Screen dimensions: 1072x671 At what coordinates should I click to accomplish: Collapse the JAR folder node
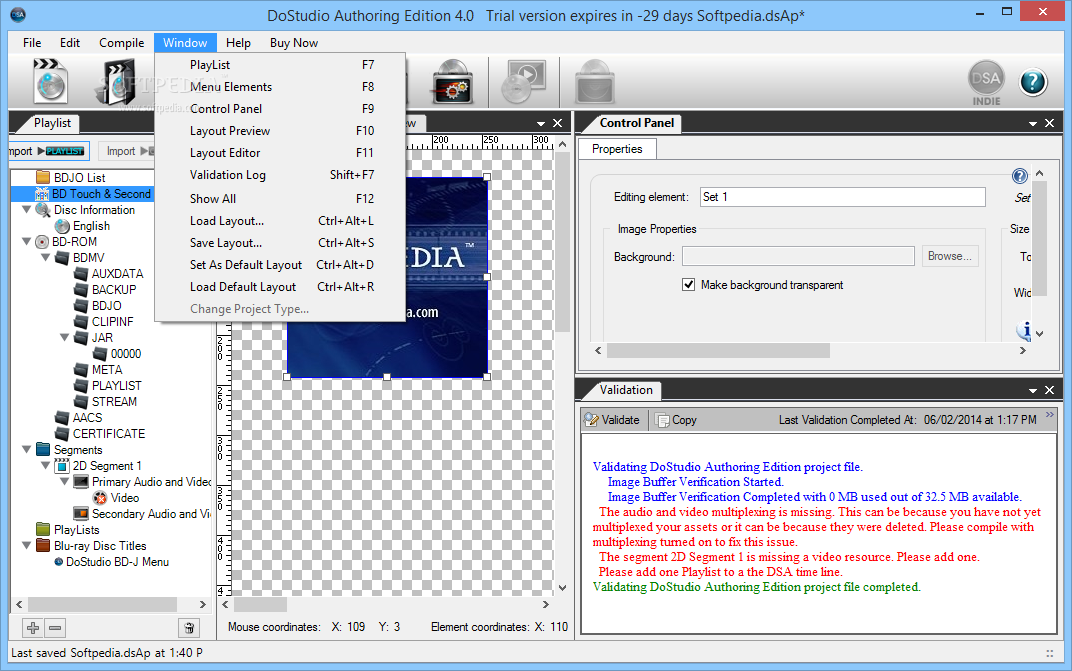(x=64, y=338)
